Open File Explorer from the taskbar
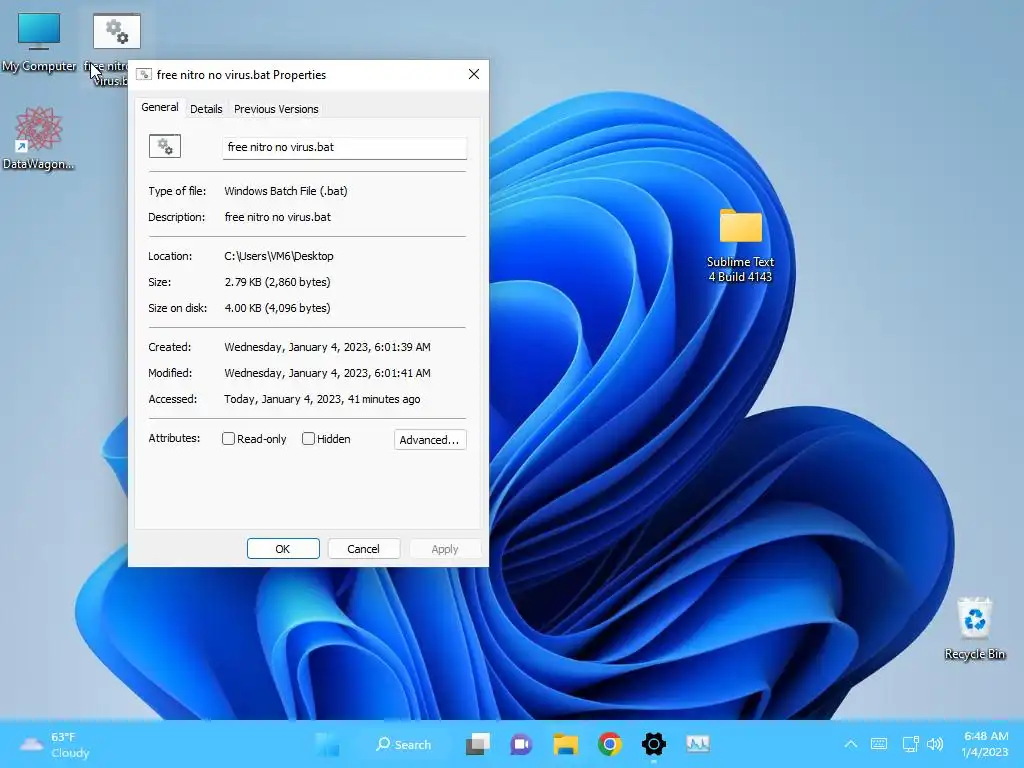 click(x=566, y=744)
